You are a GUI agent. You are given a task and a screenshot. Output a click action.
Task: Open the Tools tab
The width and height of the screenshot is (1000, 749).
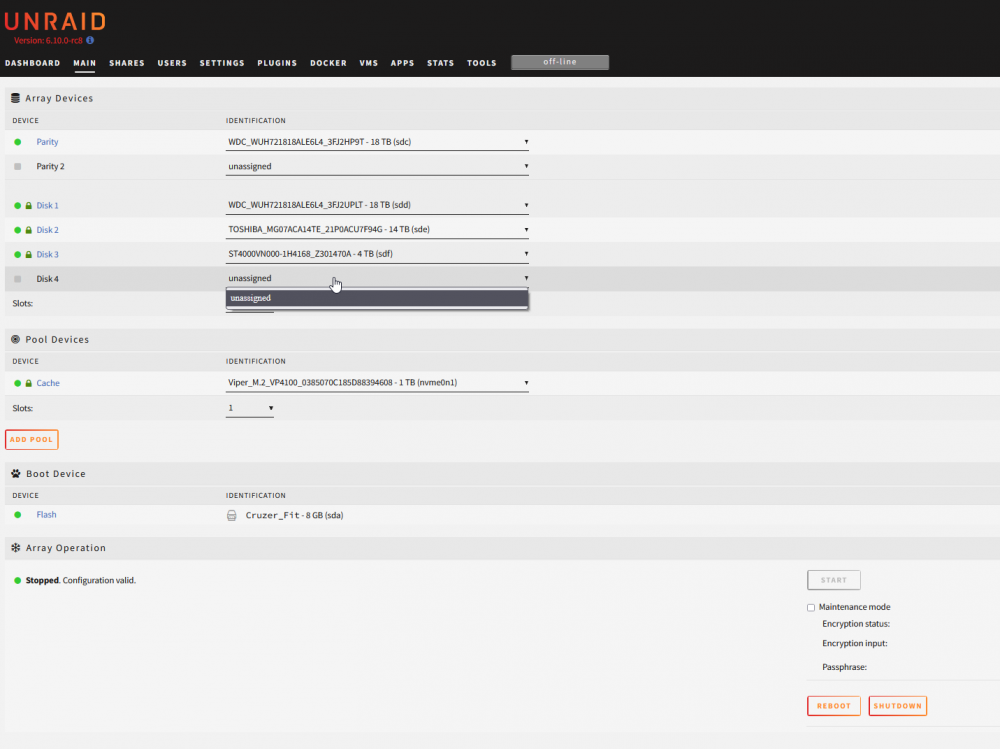[x=482, y=63]
